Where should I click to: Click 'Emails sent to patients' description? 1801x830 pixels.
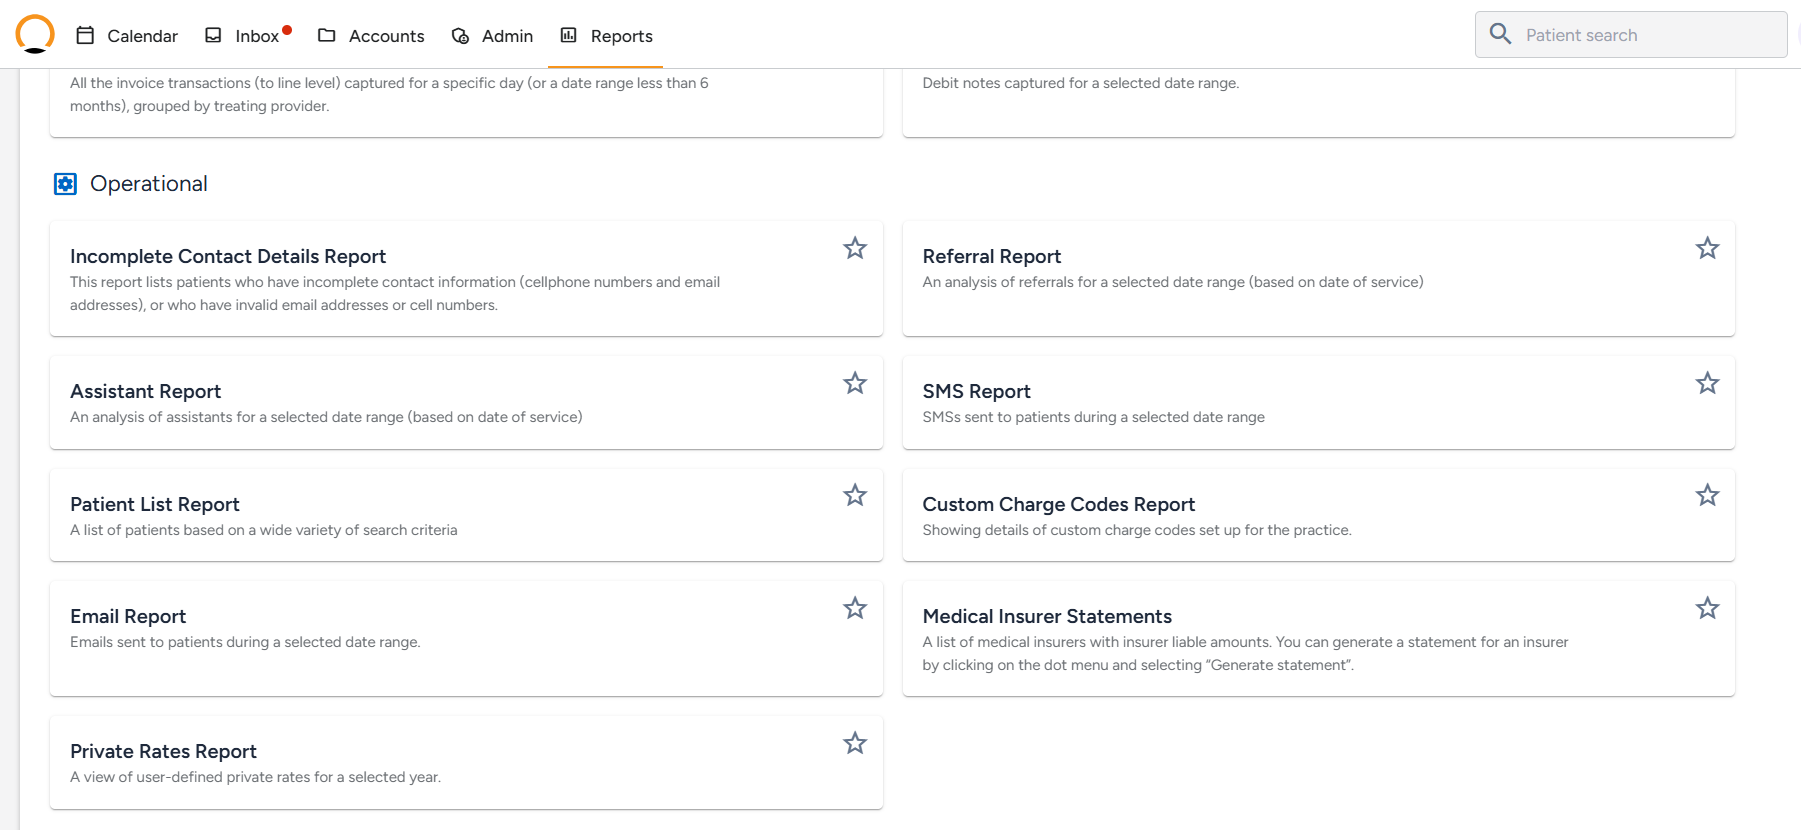click(245, 642)
